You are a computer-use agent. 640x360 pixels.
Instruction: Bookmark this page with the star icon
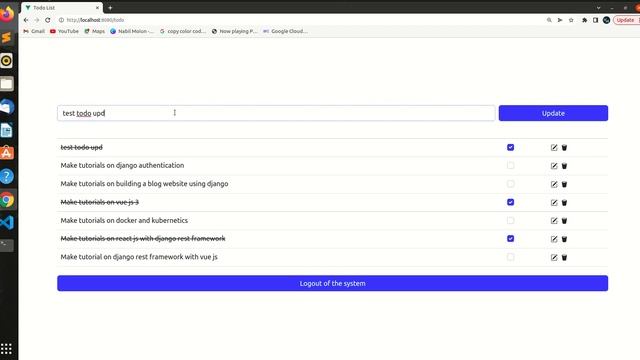(571, 20)
